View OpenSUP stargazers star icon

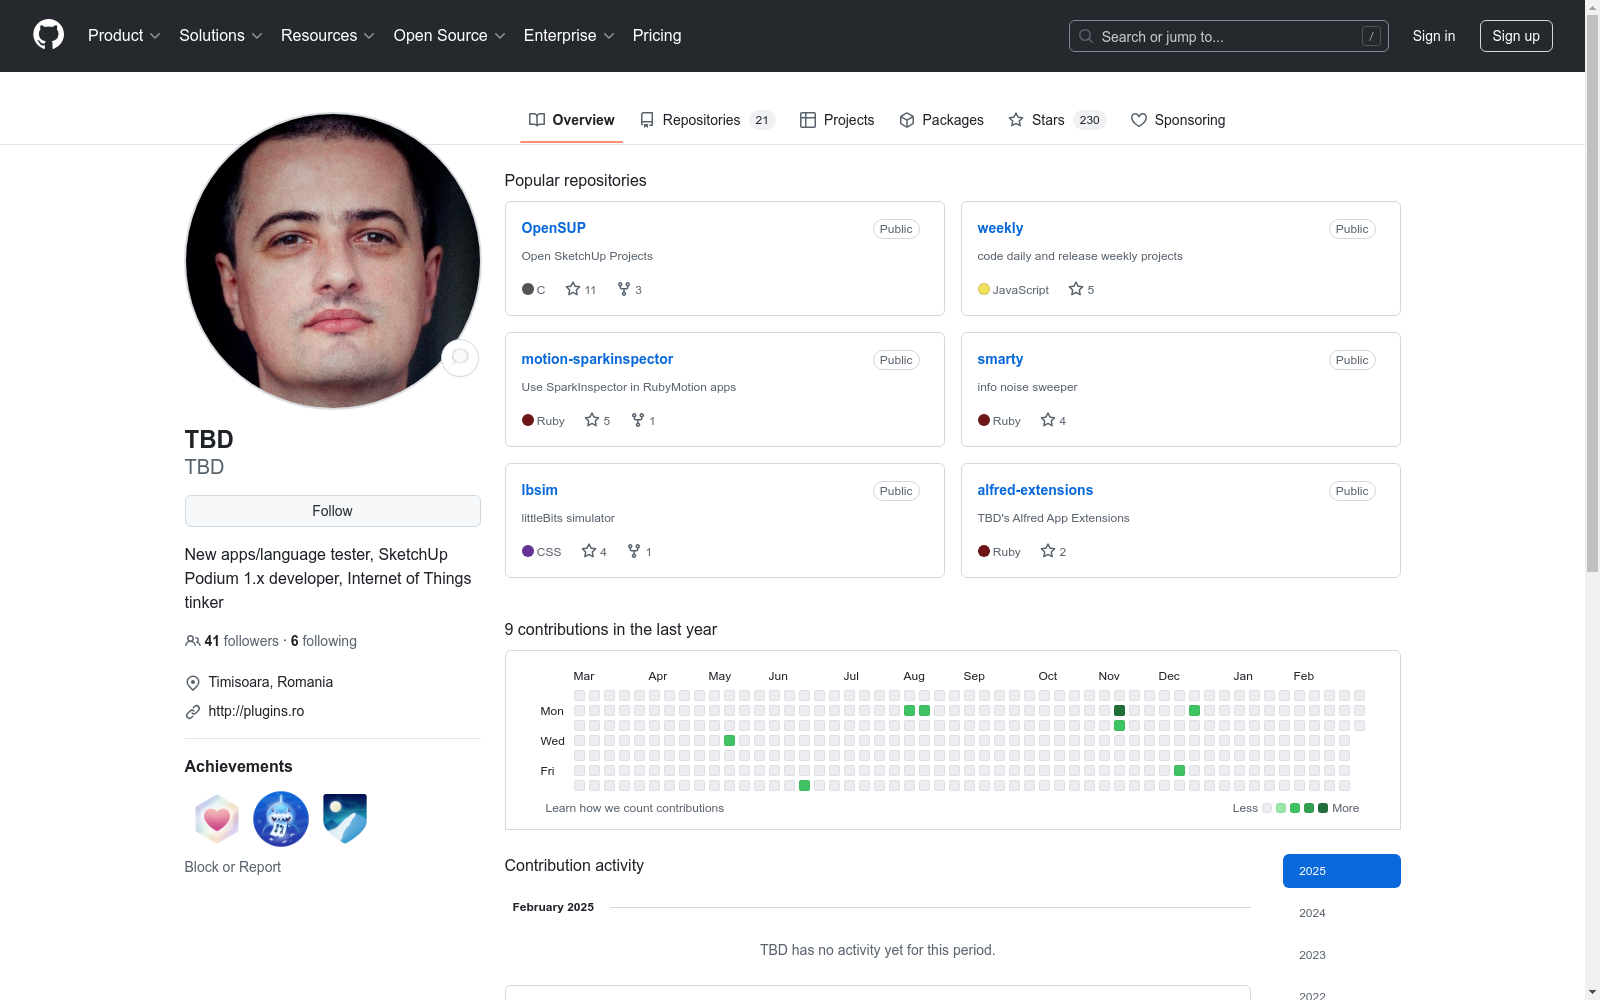pos(573,289)
